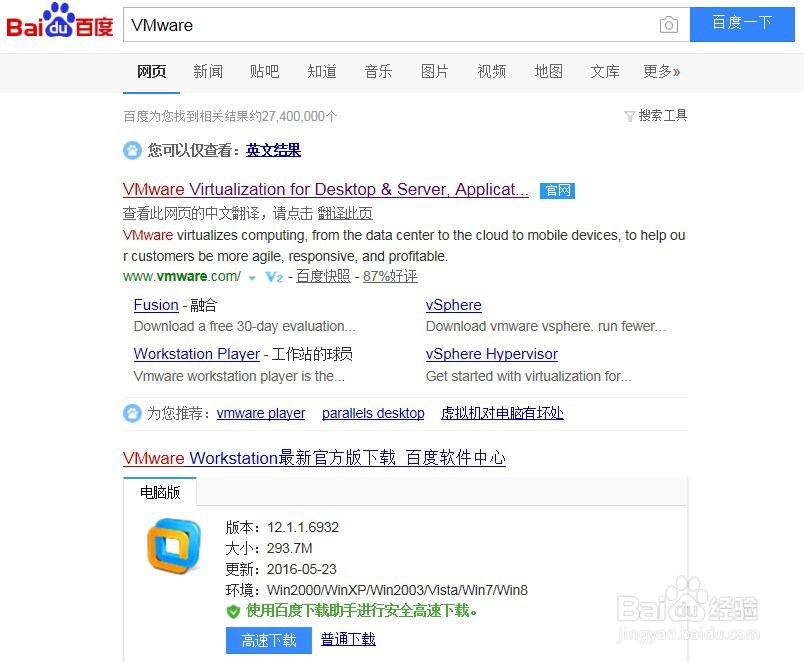The height and width of the screenshot is (662, 804).
Task: Click the V2 credibility badge icon
Action: (x=274, y=277)
